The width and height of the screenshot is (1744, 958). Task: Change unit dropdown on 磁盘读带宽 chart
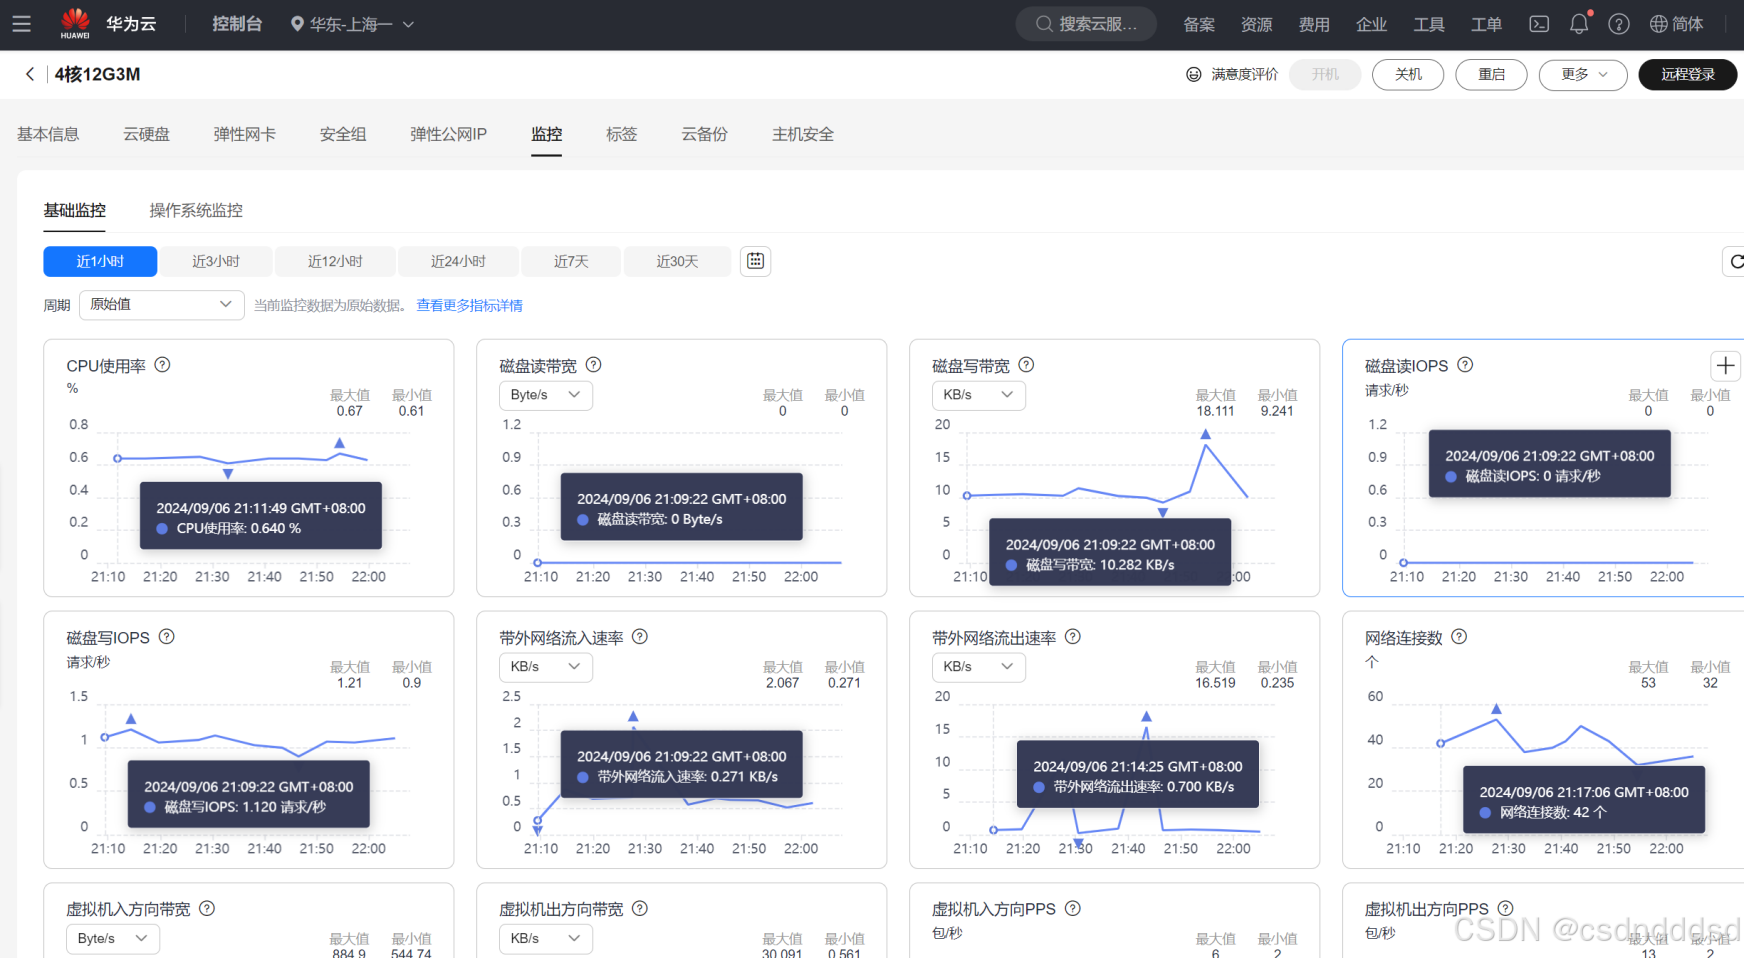coord(546,395)
